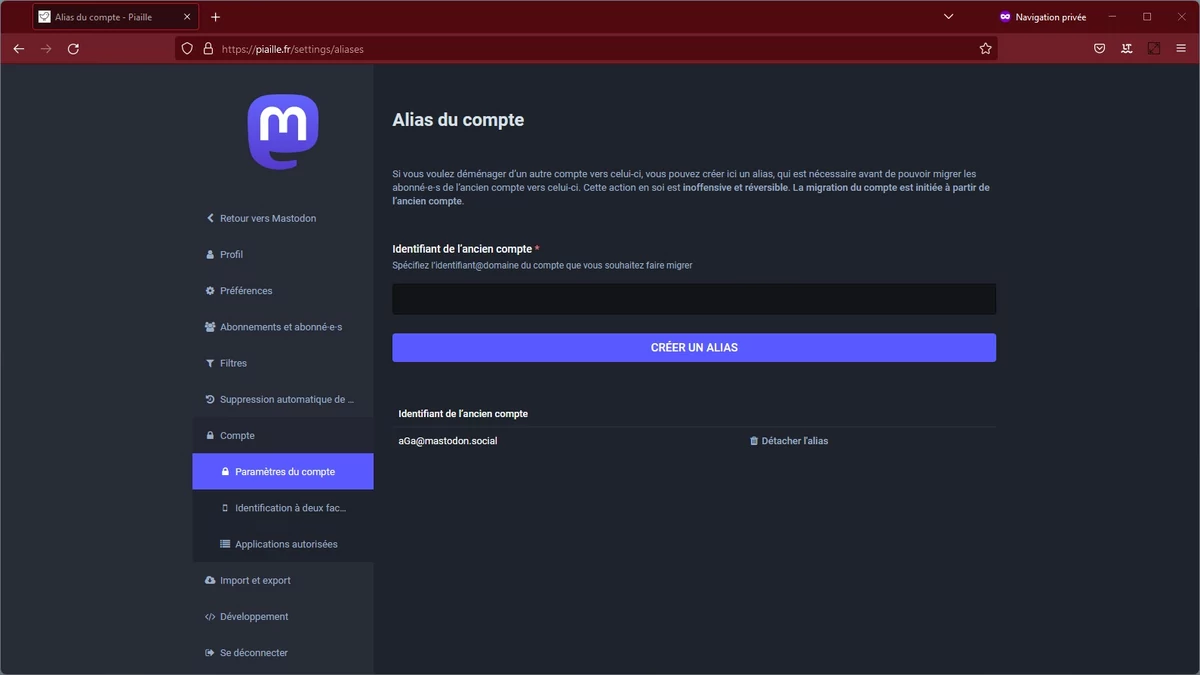The height and width of the screenshot is (675, 1200).
Task: Select the Compte section
Action: [x=283, y=435]
